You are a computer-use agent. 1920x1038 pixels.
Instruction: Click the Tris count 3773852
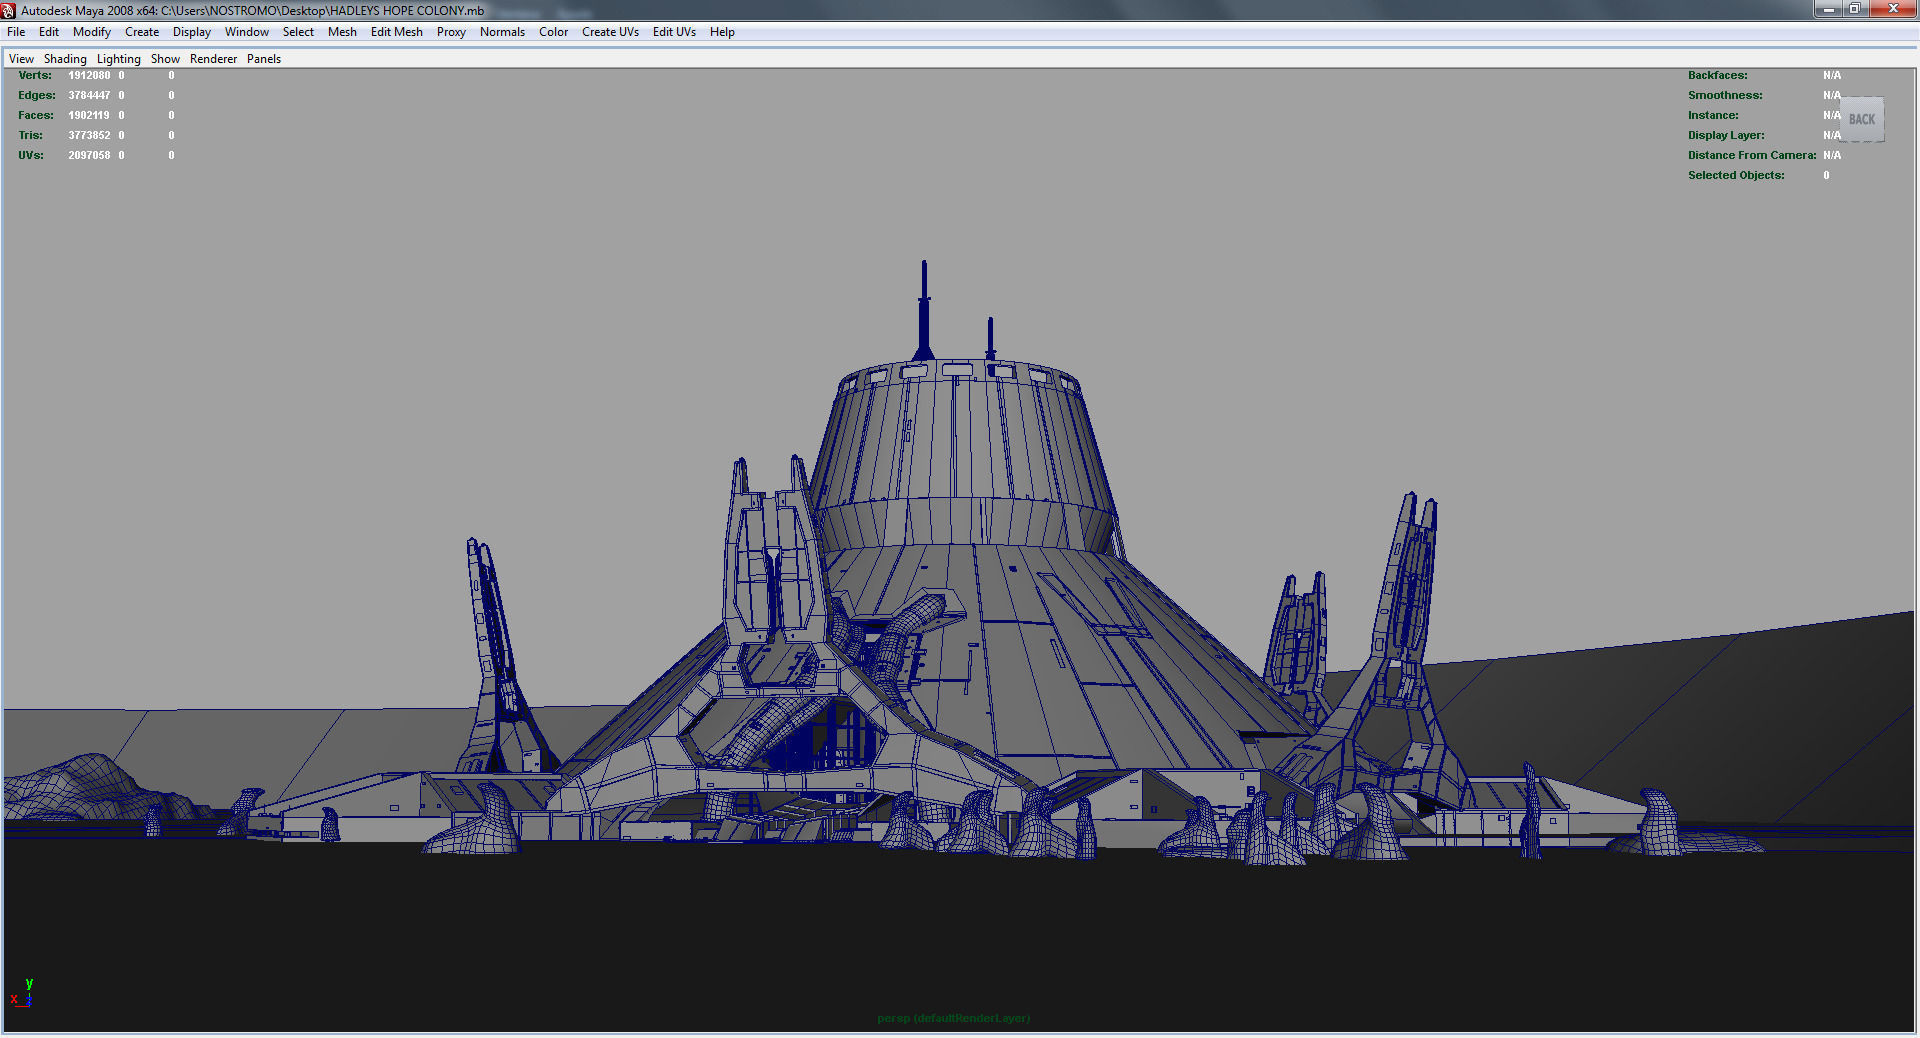(x=89, y=136)
